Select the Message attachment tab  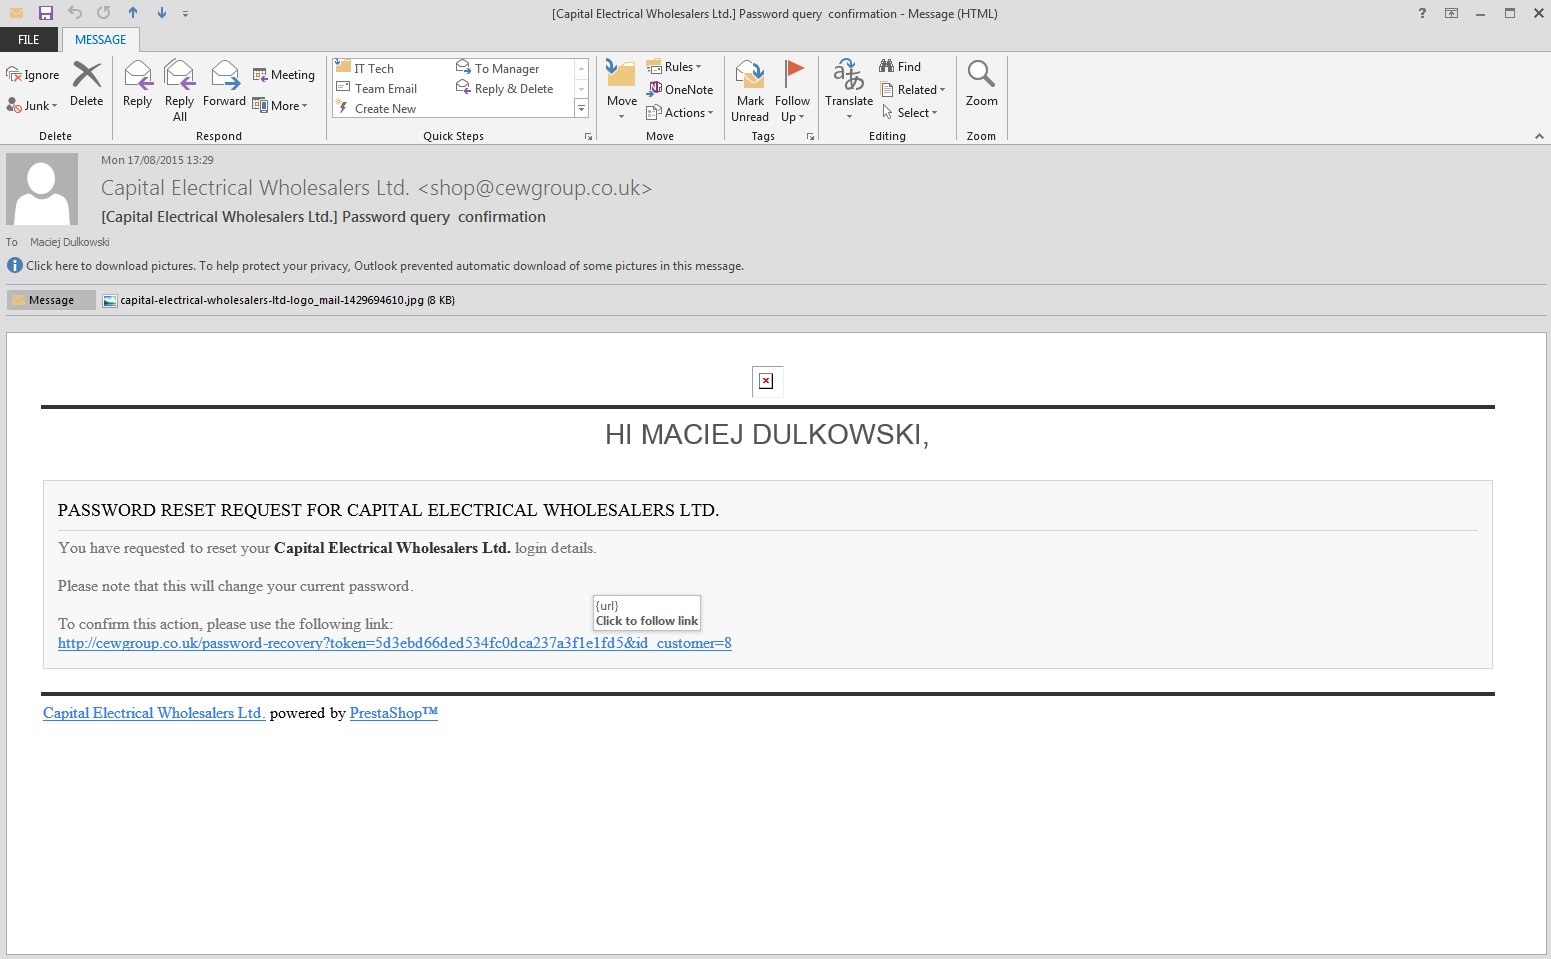pyautogui.click(x=51, y=300)
